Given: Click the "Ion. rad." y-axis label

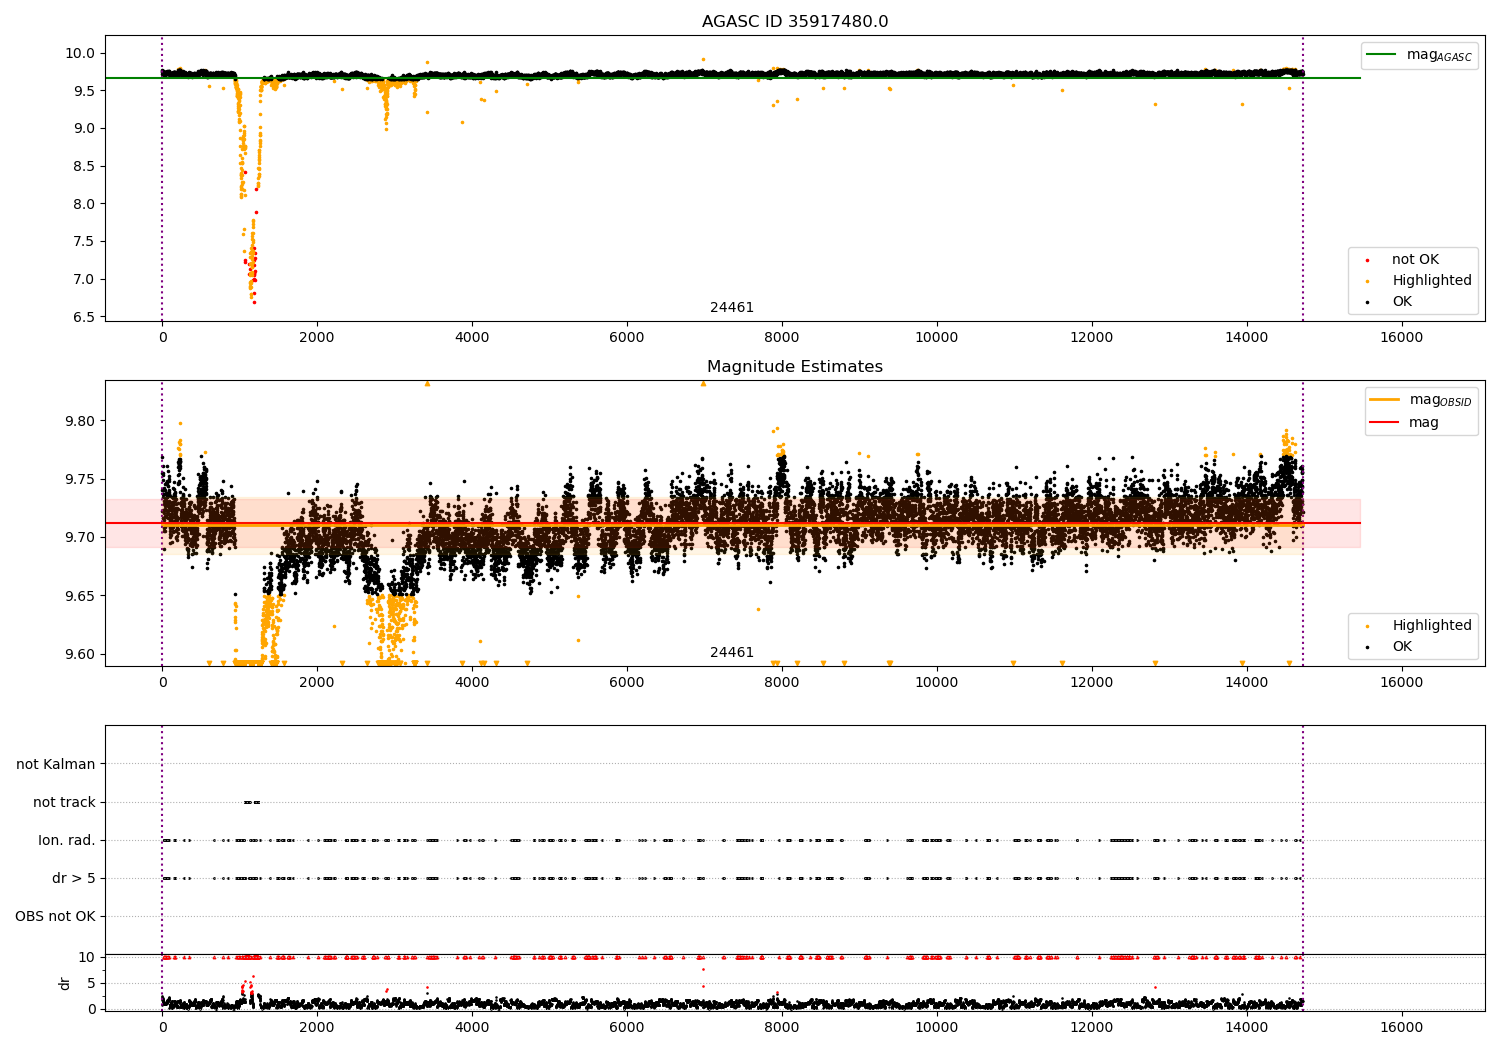Looking at the screenshot, I should [67, 841].
